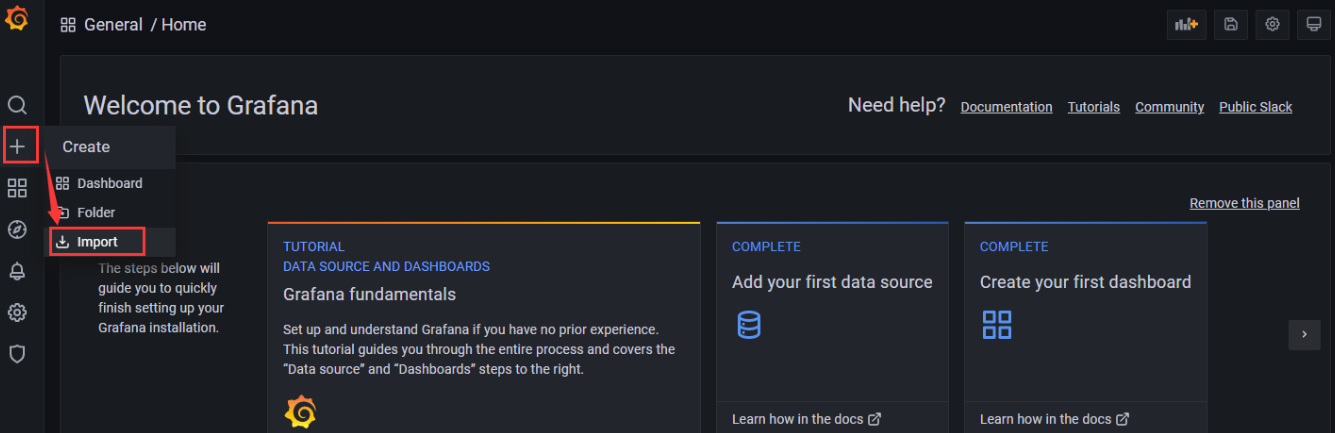Click the grid icon in first dashboard card
Image resolution: width=1335 pixels, height=433 pixels.
tap(997, 324)
